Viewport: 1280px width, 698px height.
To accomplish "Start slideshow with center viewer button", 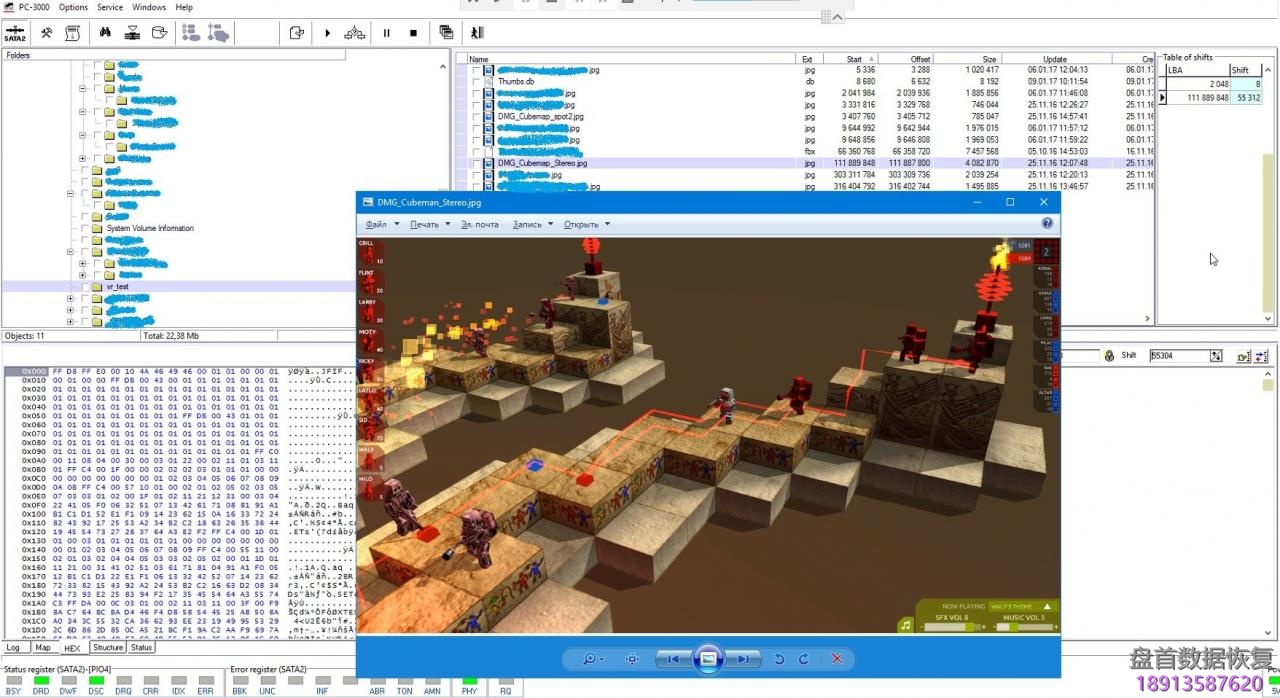I will click(x=708, y=658).
